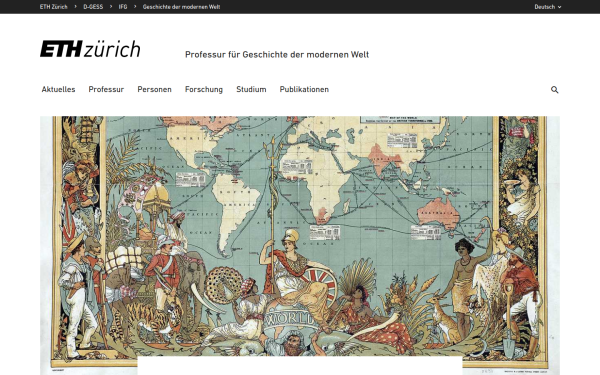Open the Personen menu item
This screenshot has width=600, height=375.
[x=155, y=89]
